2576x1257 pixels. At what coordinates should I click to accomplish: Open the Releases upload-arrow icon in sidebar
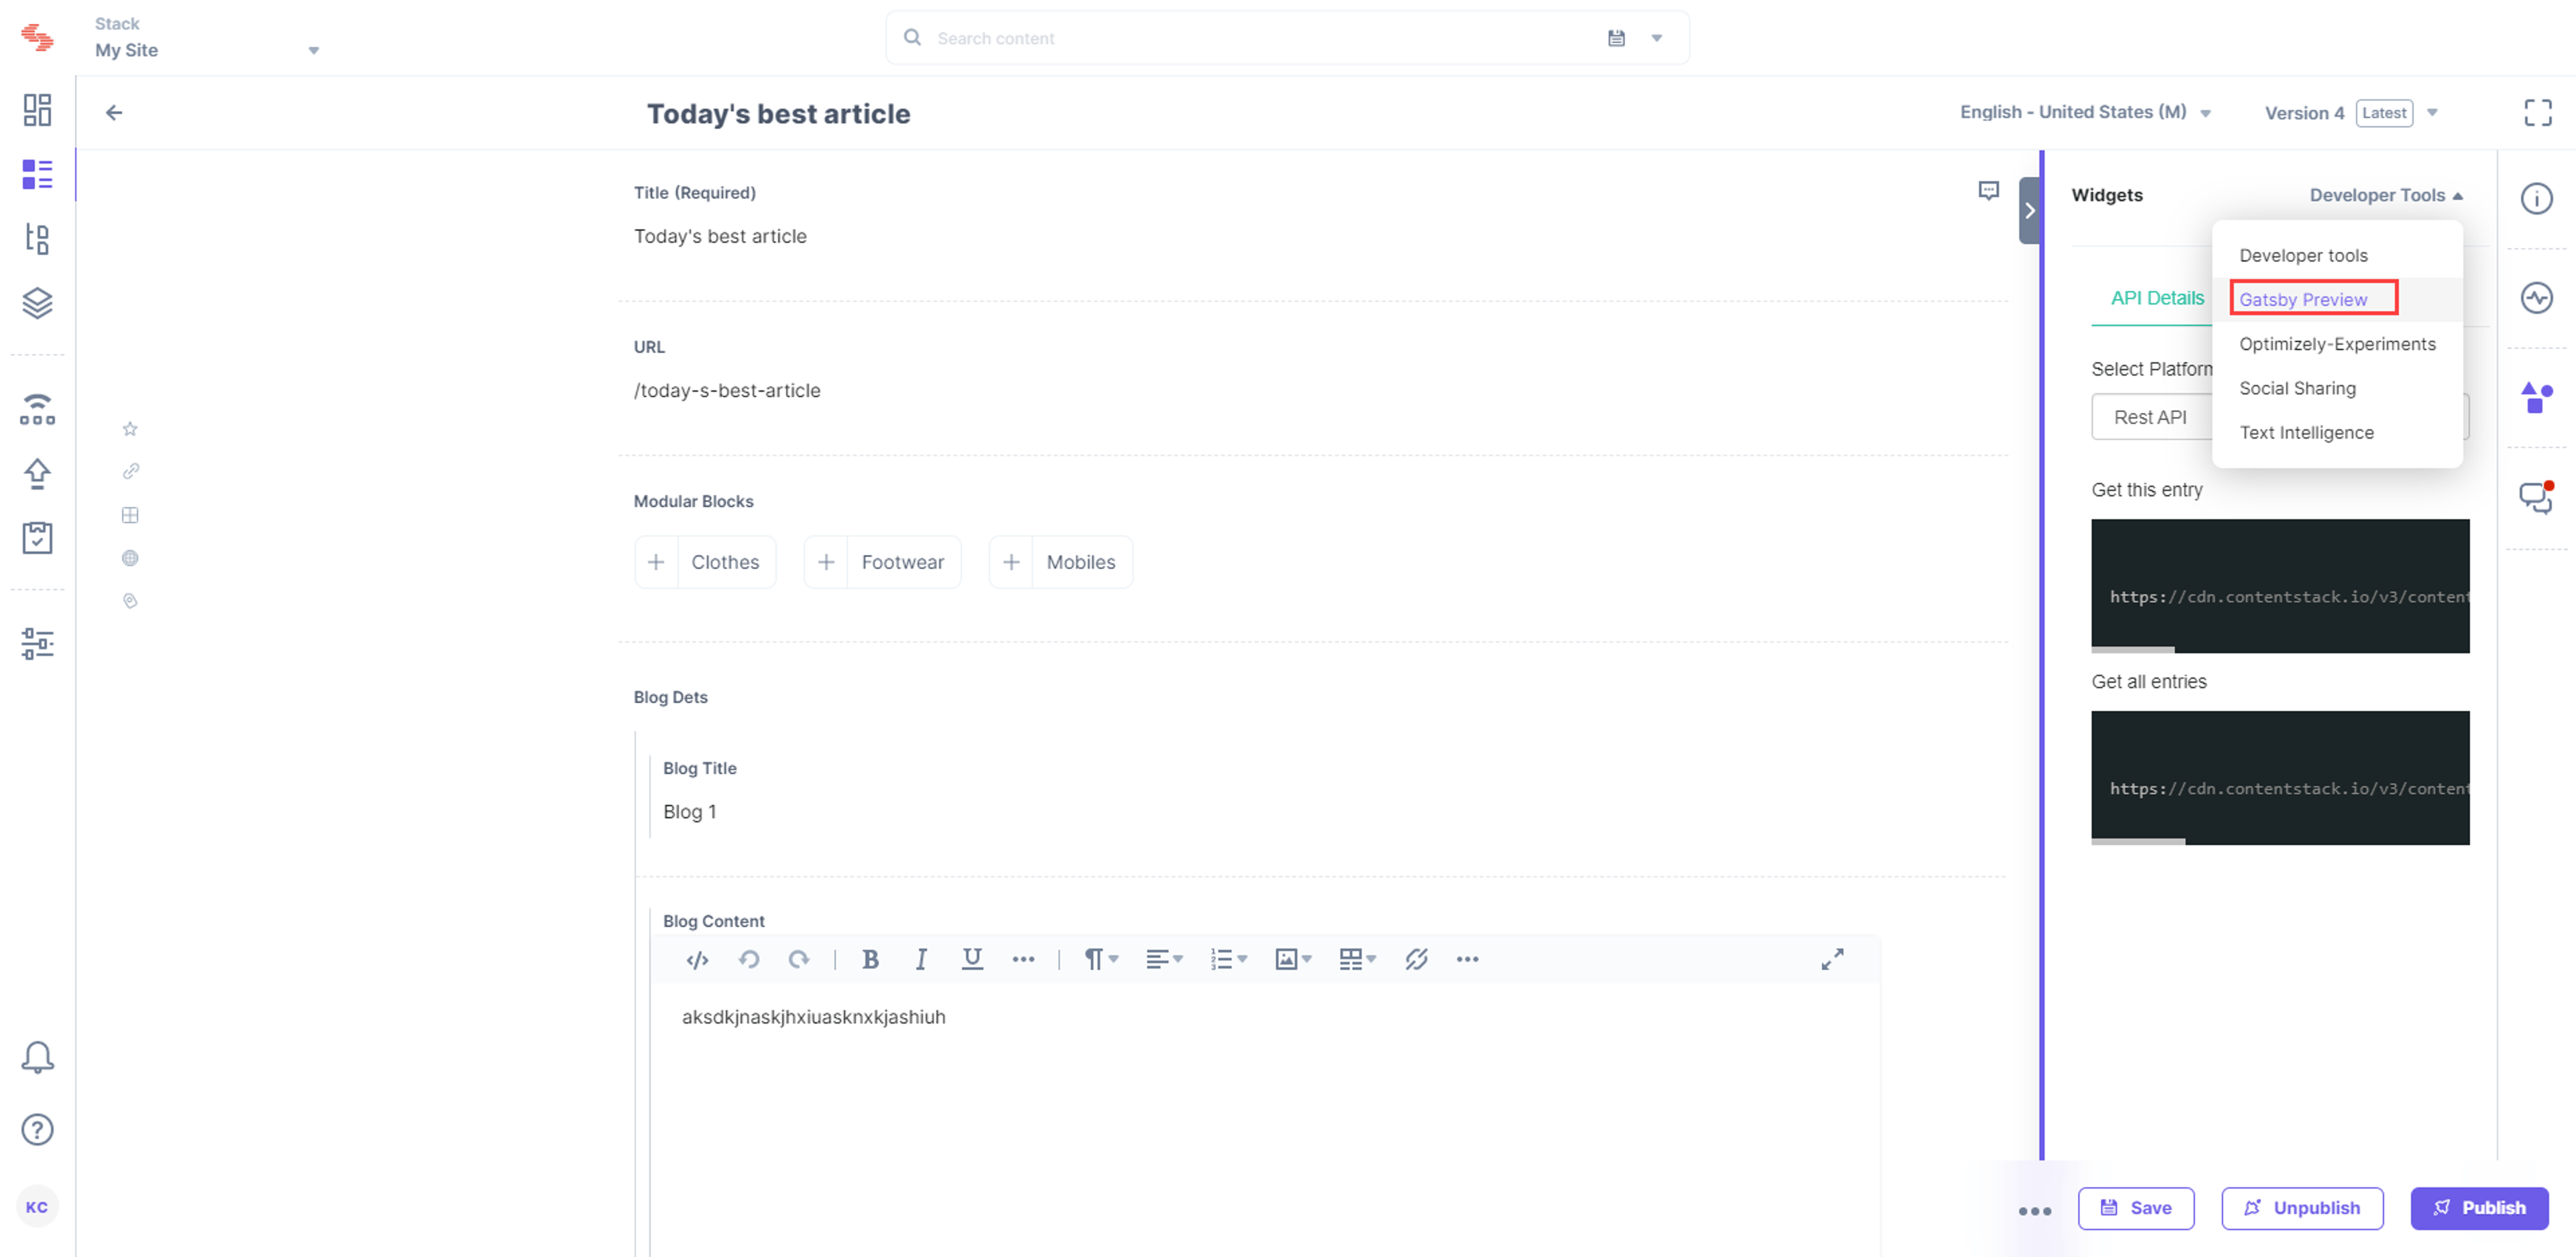pyautogui.click(x=37, y=473)
